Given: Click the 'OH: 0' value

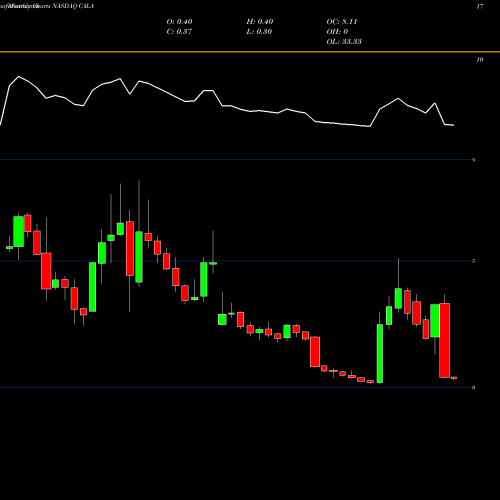Looking at the screenshot, I should click(x=337, y=32).
